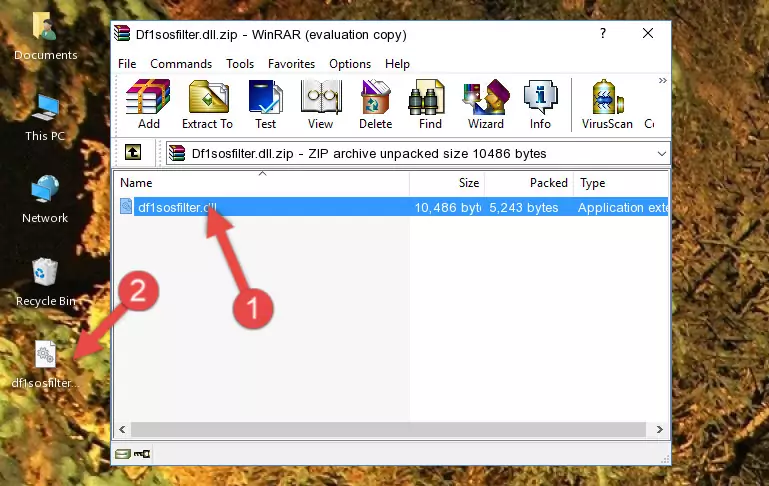Screen dimensions: 769x486
Task: Sort the list by Type column
Action: (620, 183)
